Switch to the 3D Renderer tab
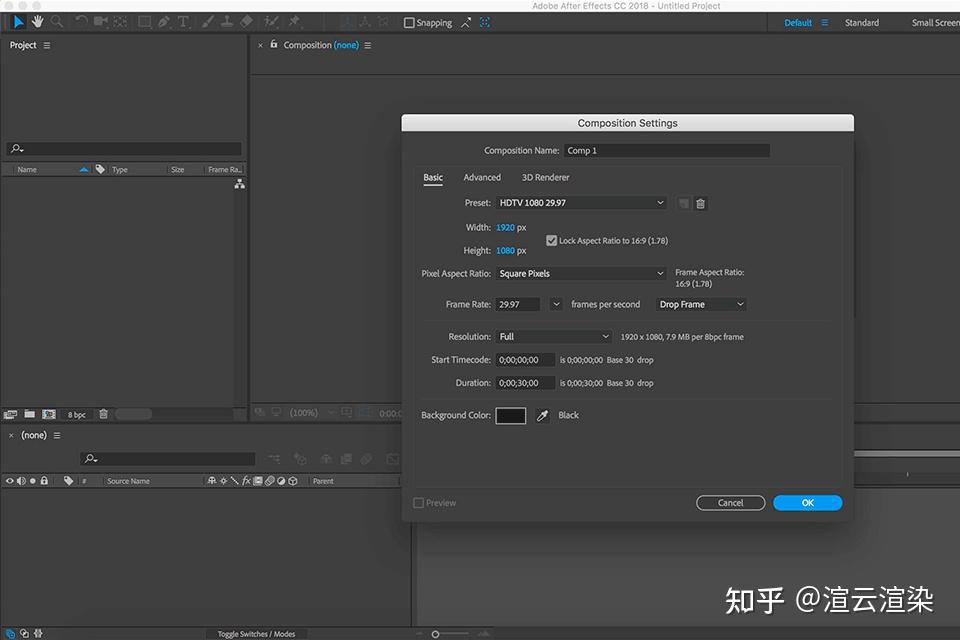Viewport: 960px width, 640px height. (544, 177)
